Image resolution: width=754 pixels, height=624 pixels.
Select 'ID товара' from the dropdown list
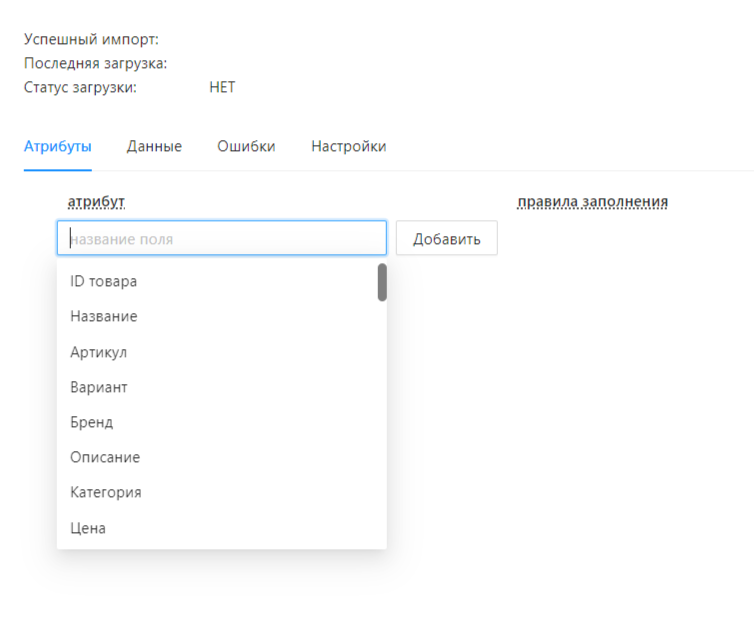104,281
